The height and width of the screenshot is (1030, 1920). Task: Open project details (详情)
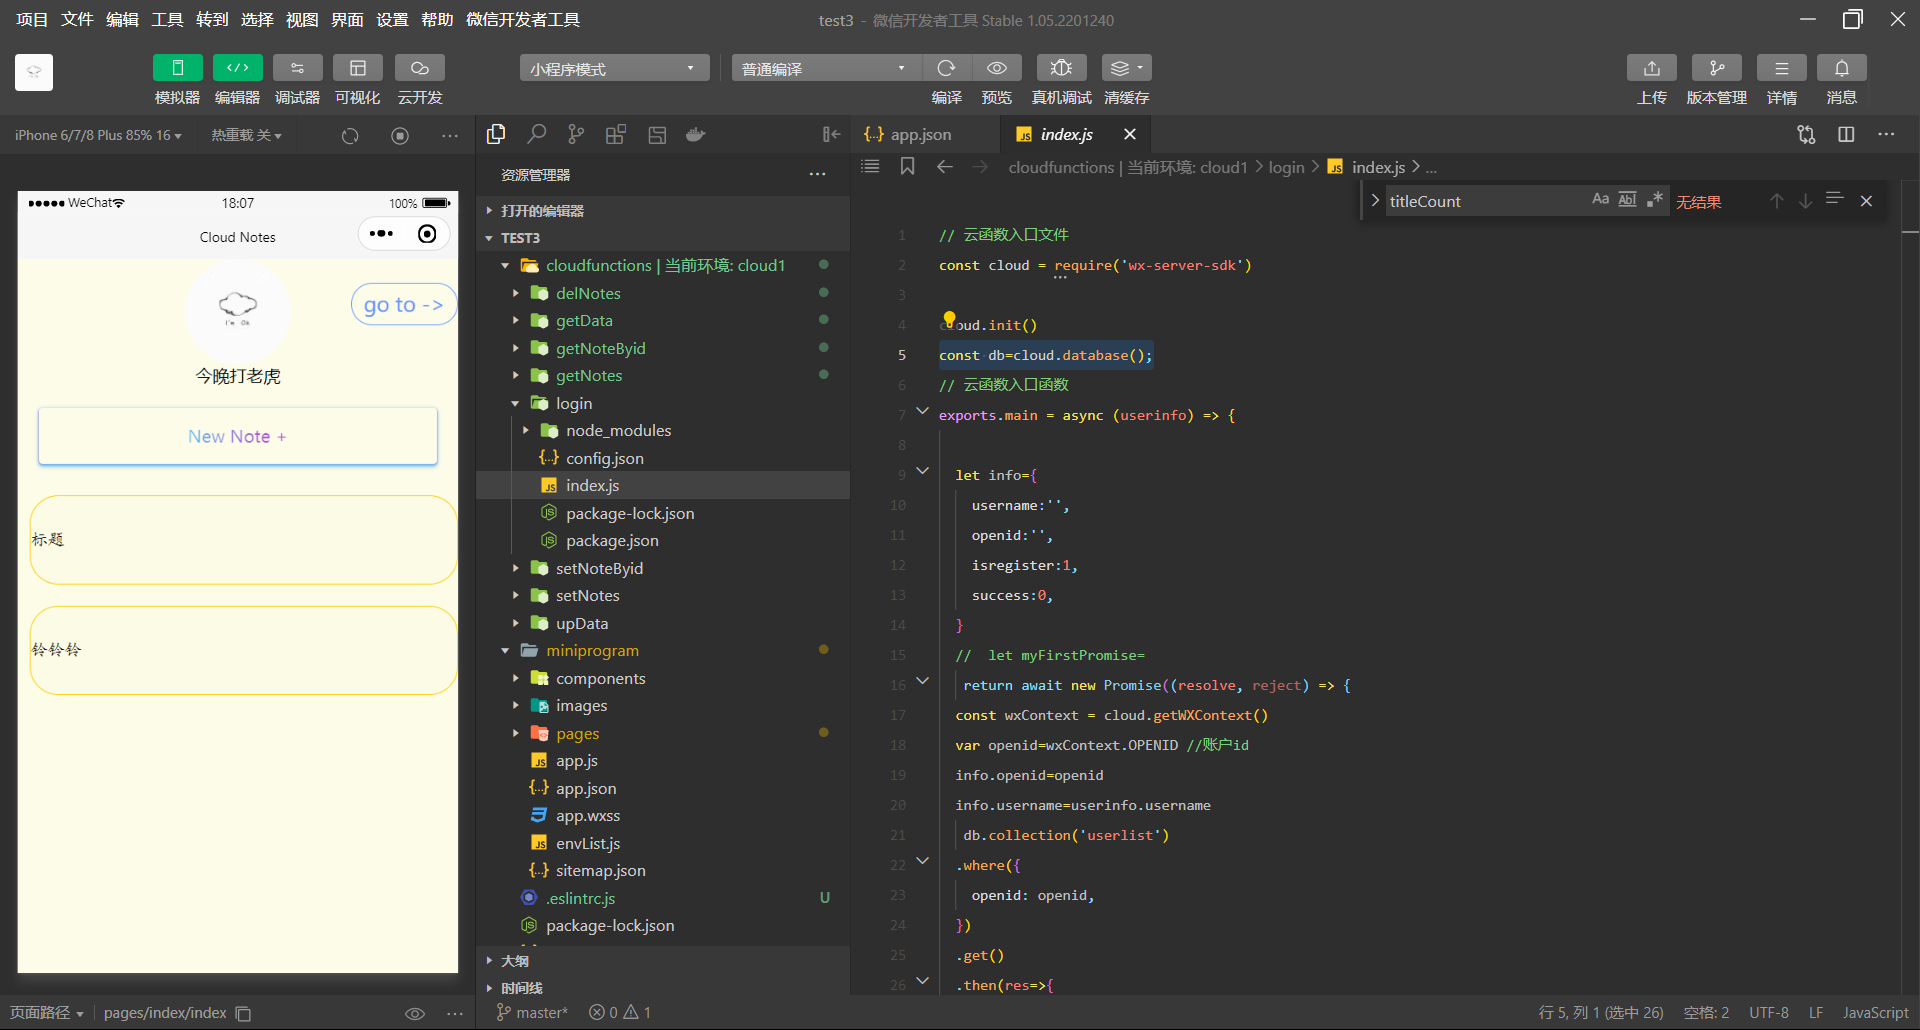click(x=1781, y=68)
